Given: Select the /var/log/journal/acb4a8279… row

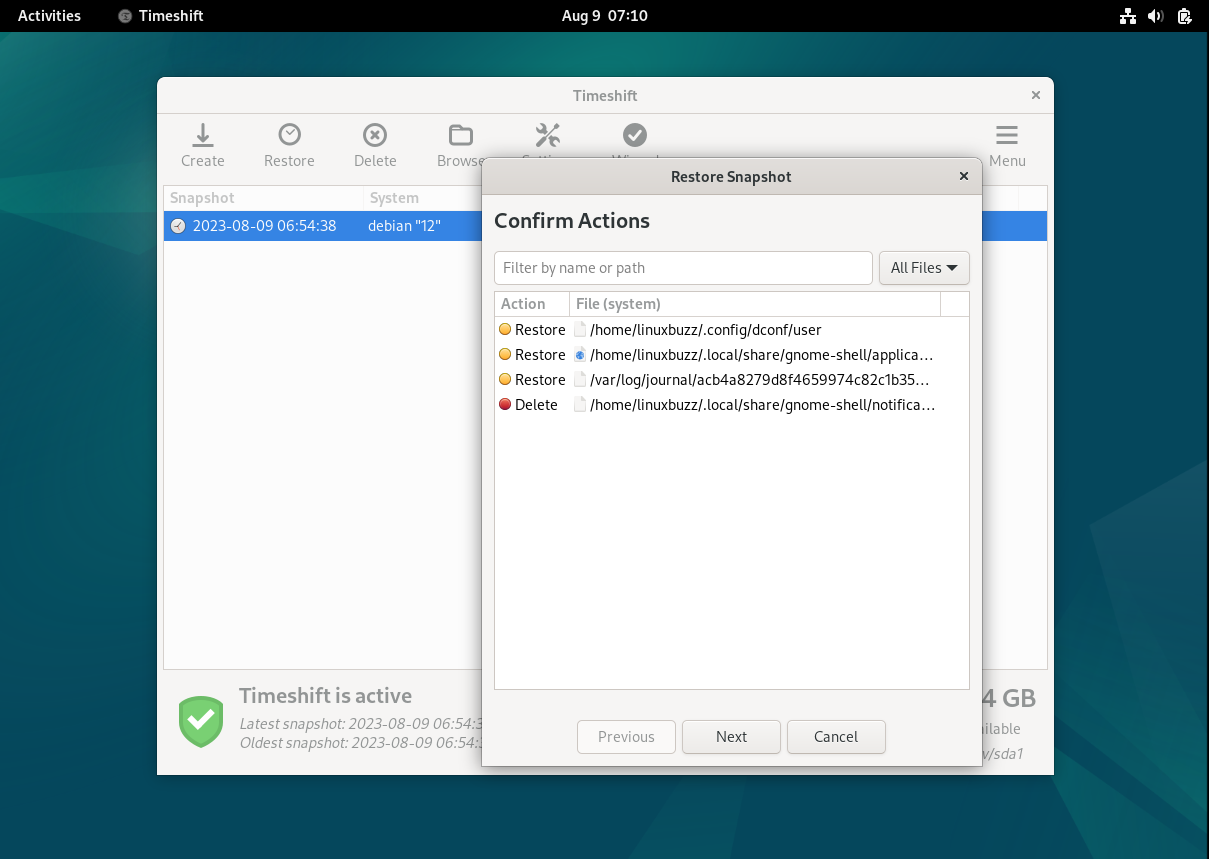Looking at the screenshot, I should (x=731, y=380).
